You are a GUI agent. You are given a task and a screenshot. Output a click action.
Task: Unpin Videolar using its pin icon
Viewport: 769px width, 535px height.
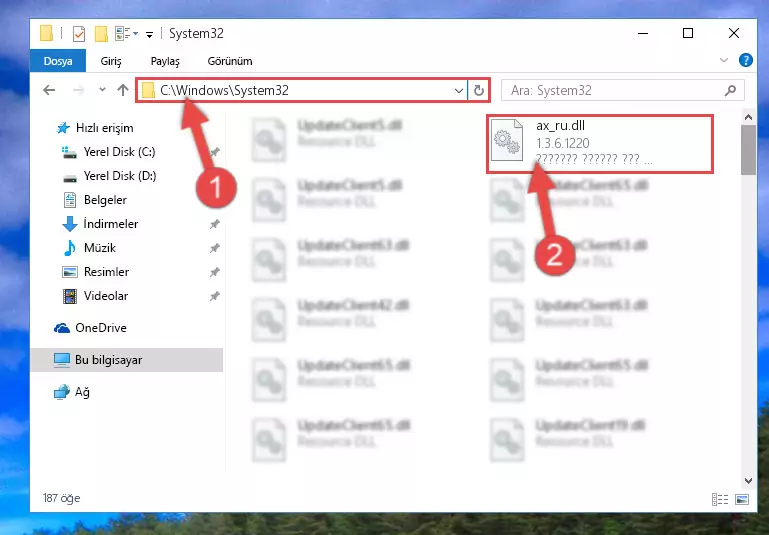click(x=214, y=296)
